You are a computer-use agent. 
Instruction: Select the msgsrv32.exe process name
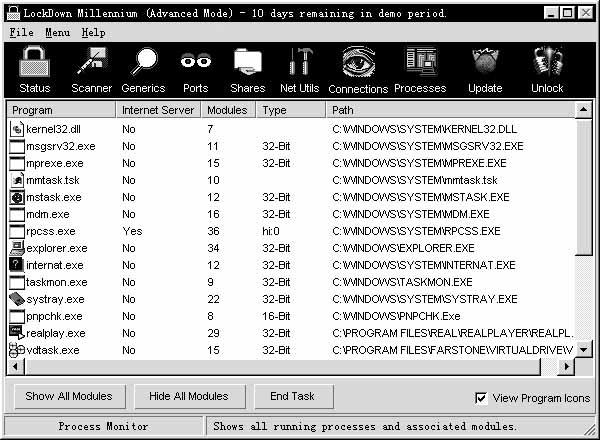[60, 147]
